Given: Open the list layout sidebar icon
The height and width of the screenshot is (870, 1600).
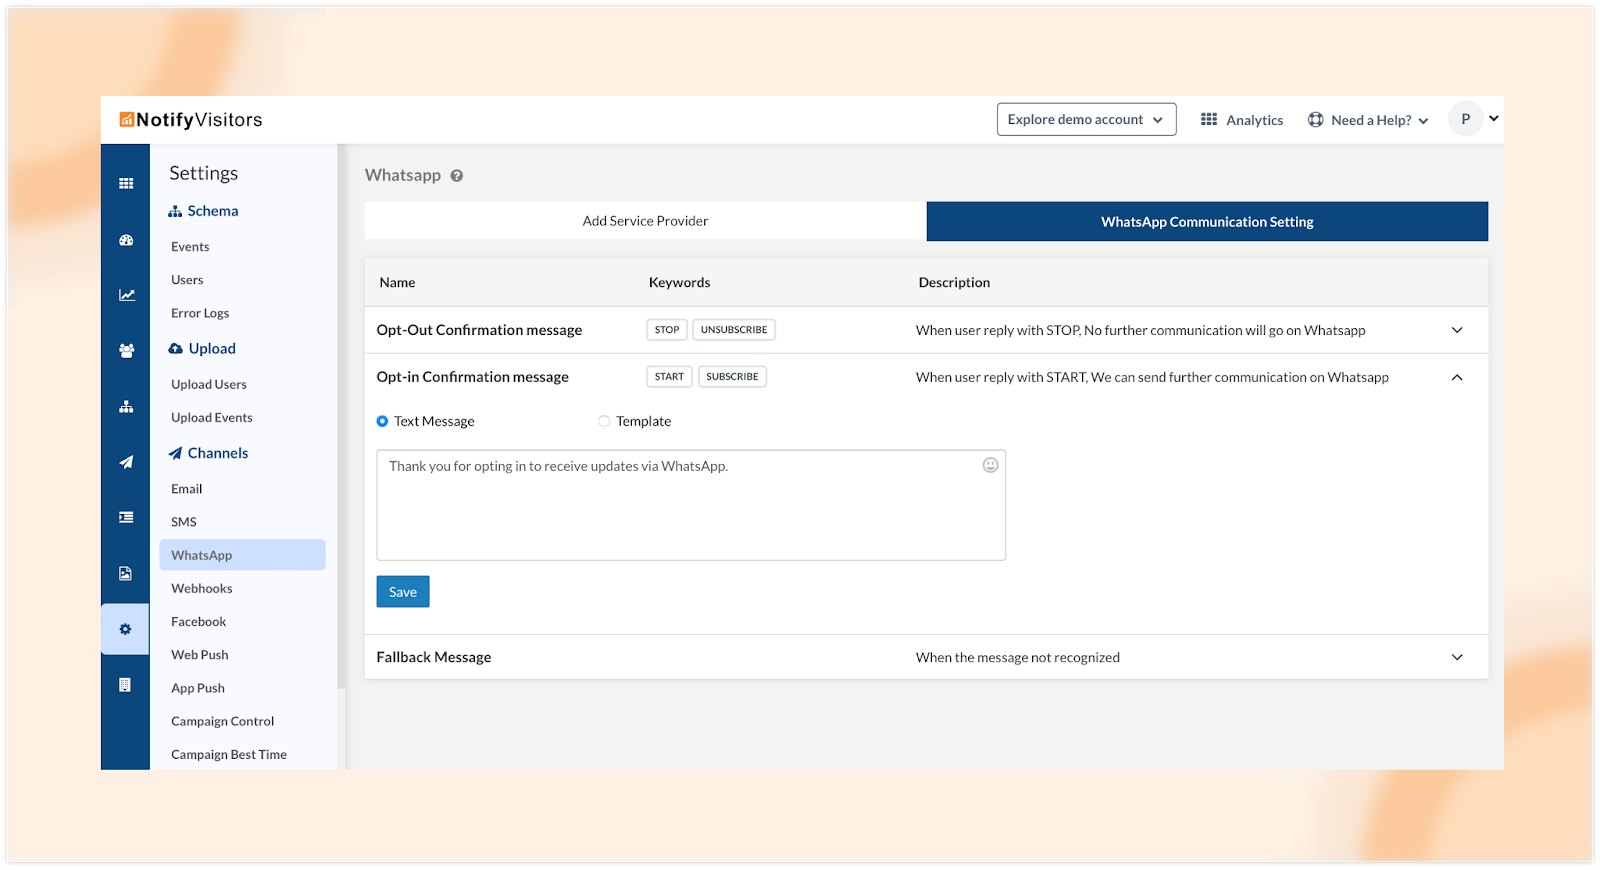Looking at the screenshot, I should click(126, 518).
